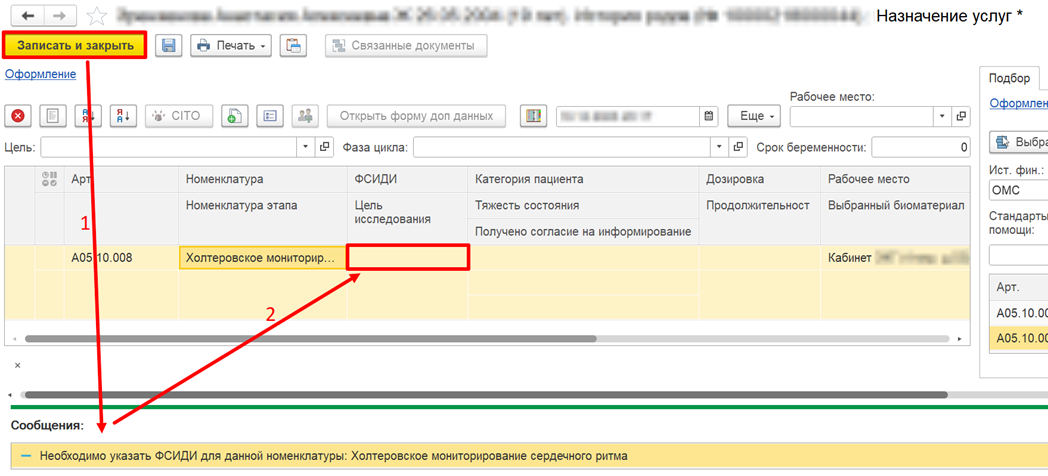
Task: Expand the Фаза цикла dropdown arrow
Action: (719, 148)
